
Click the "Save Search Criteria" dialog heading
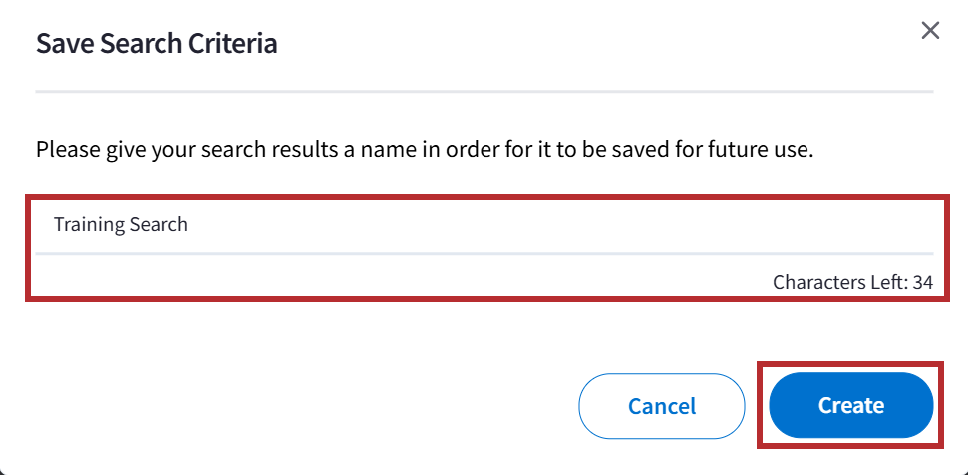click(x=157, y=44)
